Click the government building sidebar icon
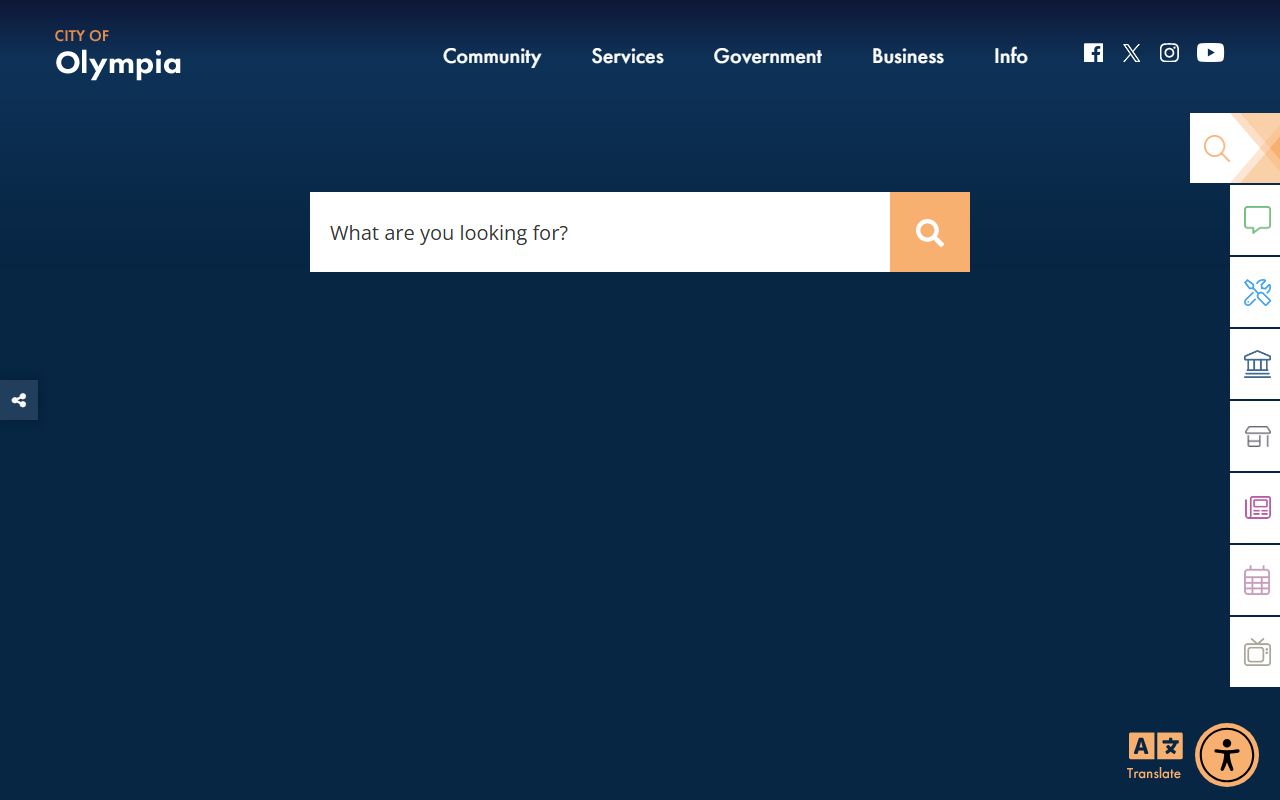Viewport: 1280px width, 800px height. [x=1256, y=364]
